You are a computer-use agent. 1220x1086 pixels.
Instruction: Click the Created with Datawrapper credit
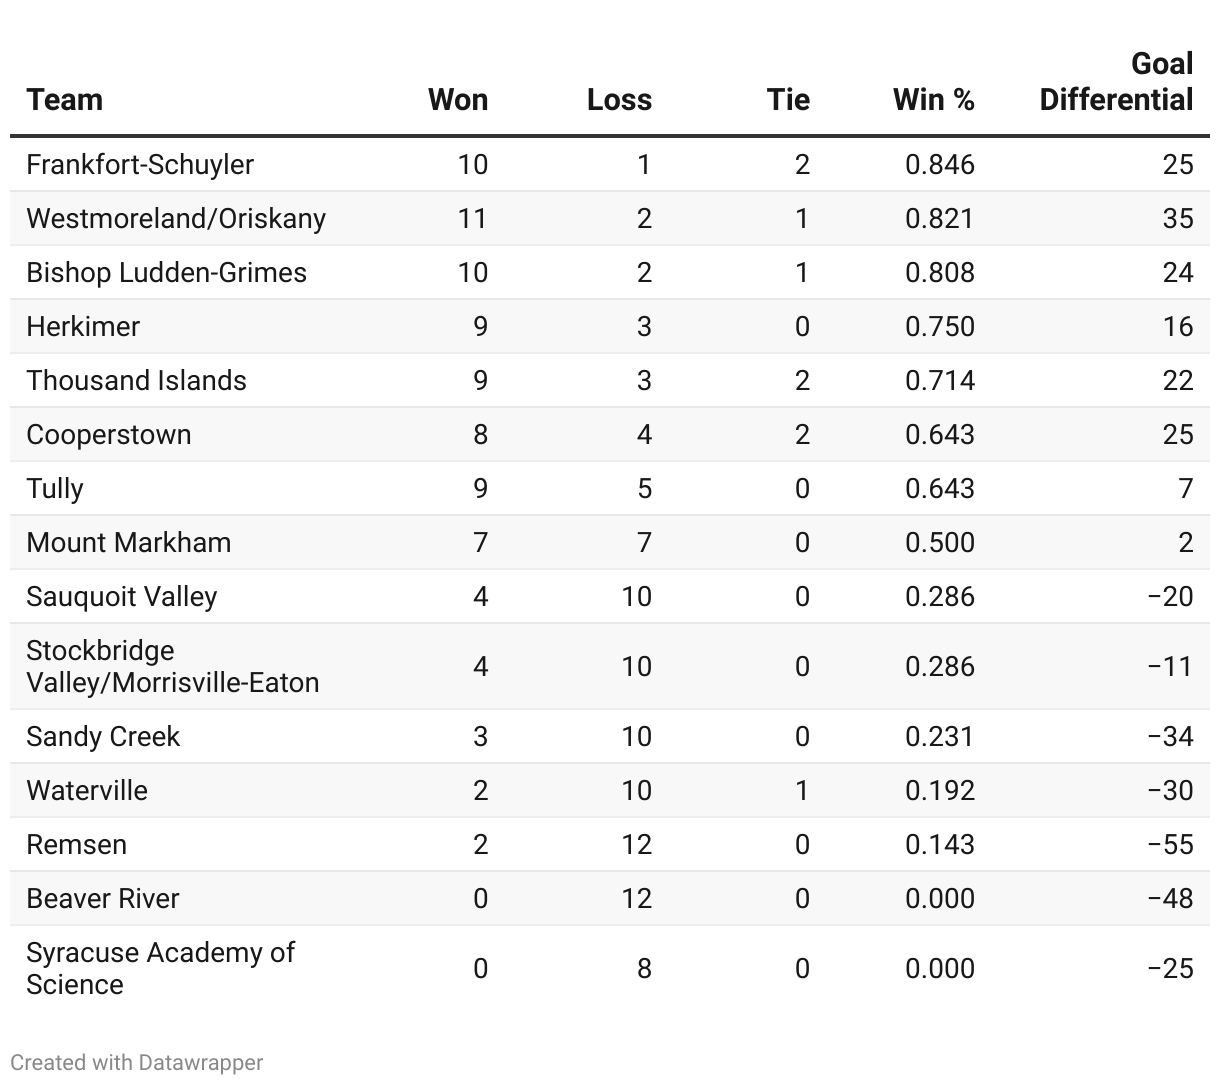pyautogui.click(x=137, y=1062)
